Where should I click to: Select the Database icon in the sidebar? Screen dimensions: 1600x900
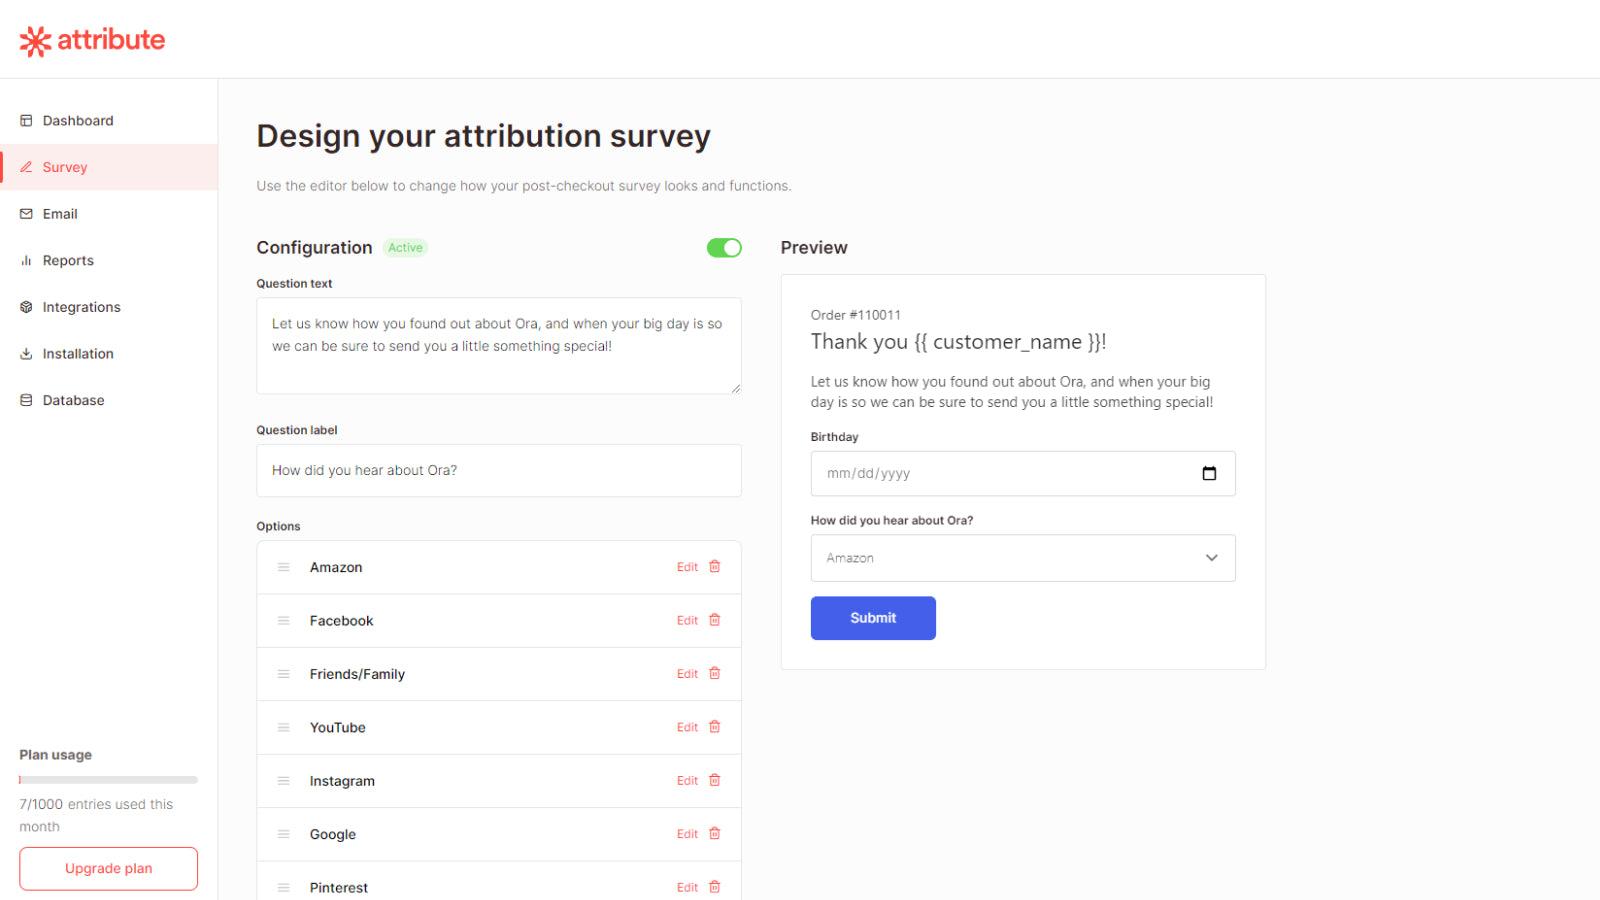tap(26, 400)
